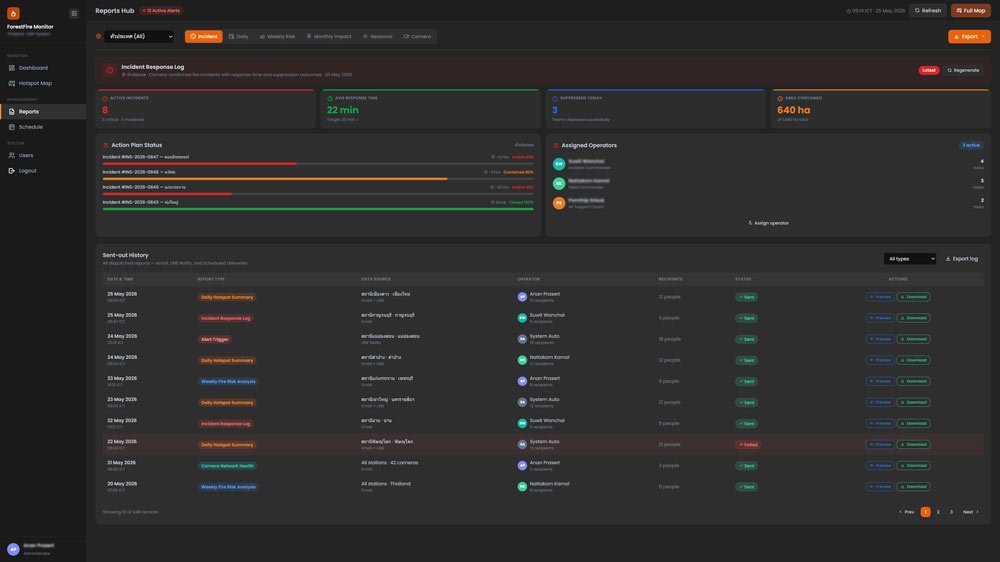Switch to the Weekly Risk tab
The width and height of the screenshot is (1000, 562).
277,36
